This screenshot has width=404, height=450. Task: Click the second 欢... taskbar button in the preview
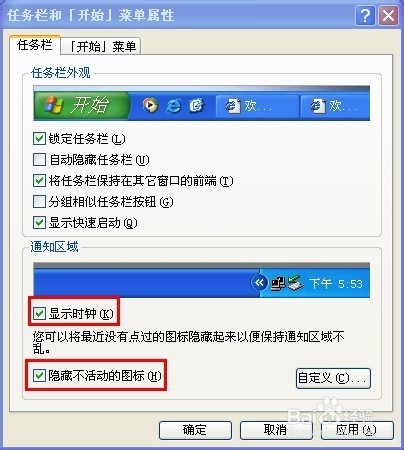[x=335, y=106]
